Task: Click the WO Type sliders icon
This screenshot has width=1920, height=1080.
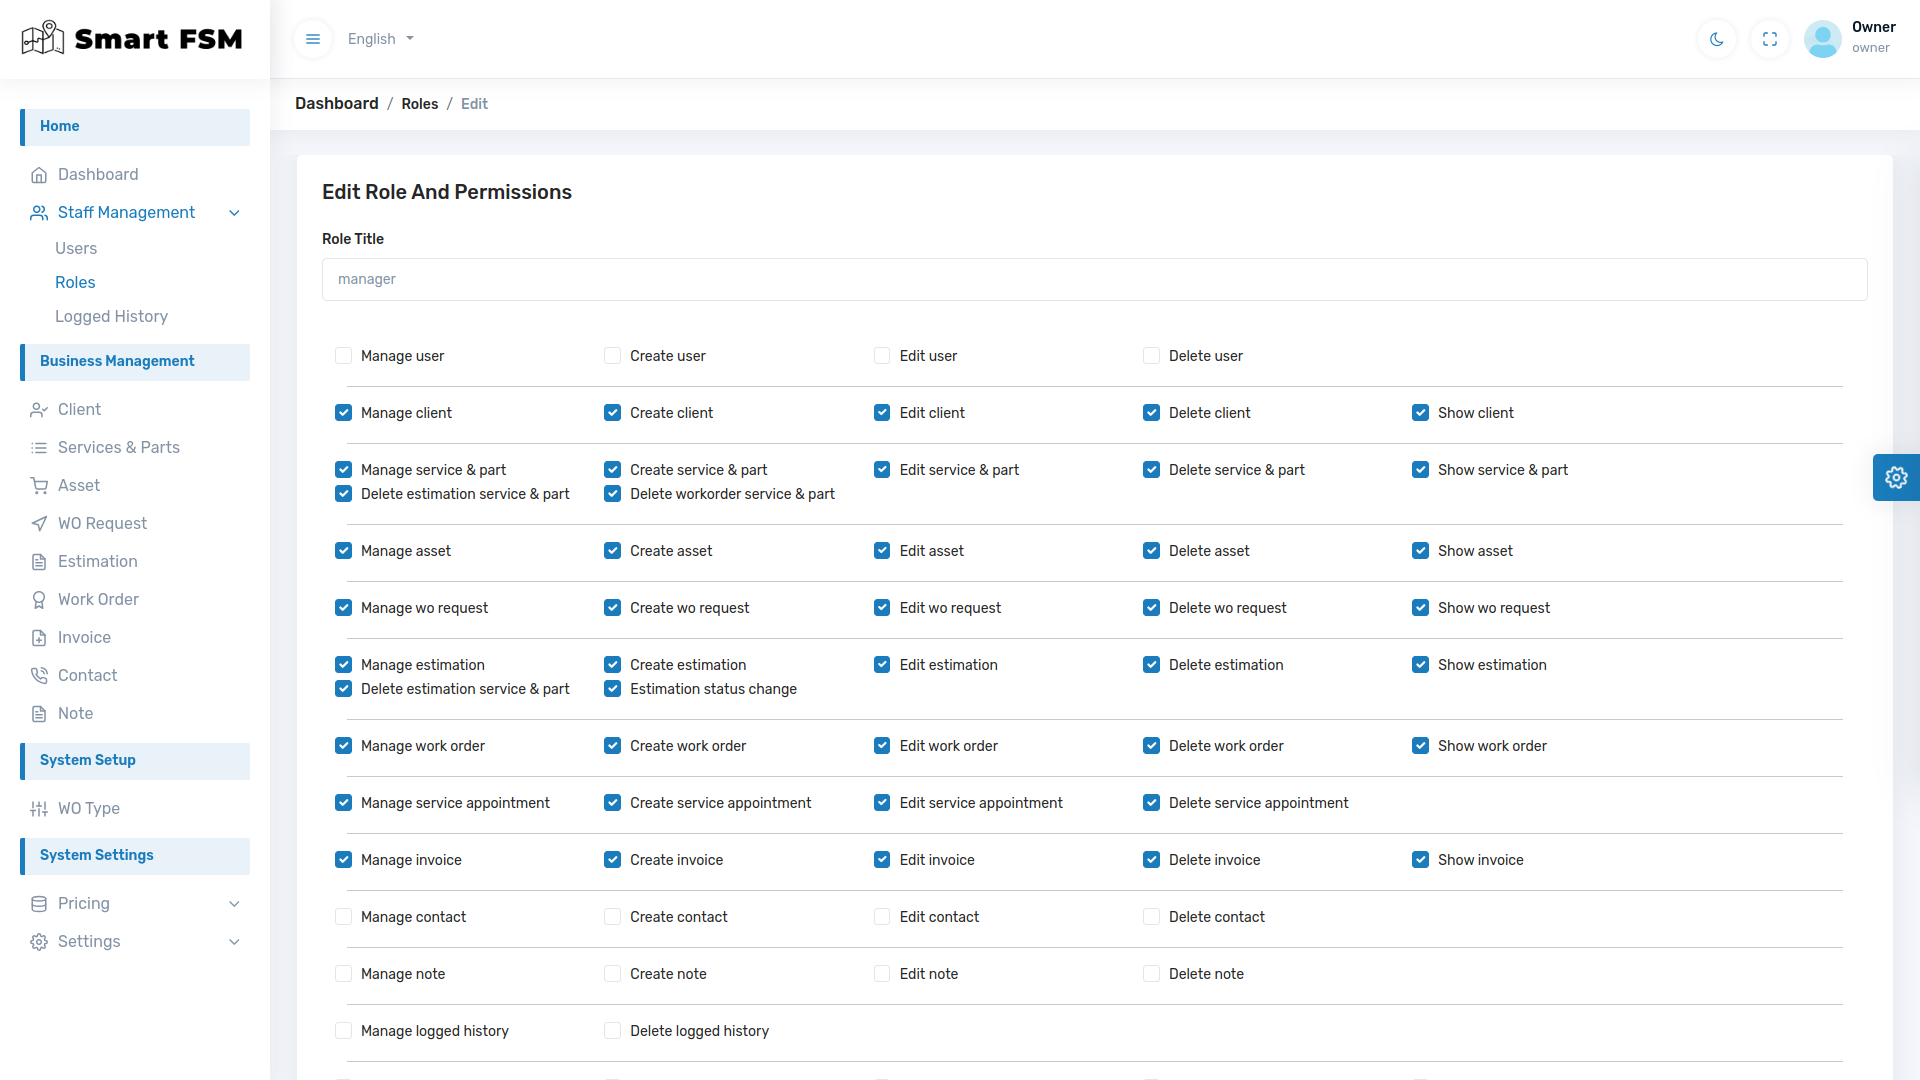Action: 39,809
